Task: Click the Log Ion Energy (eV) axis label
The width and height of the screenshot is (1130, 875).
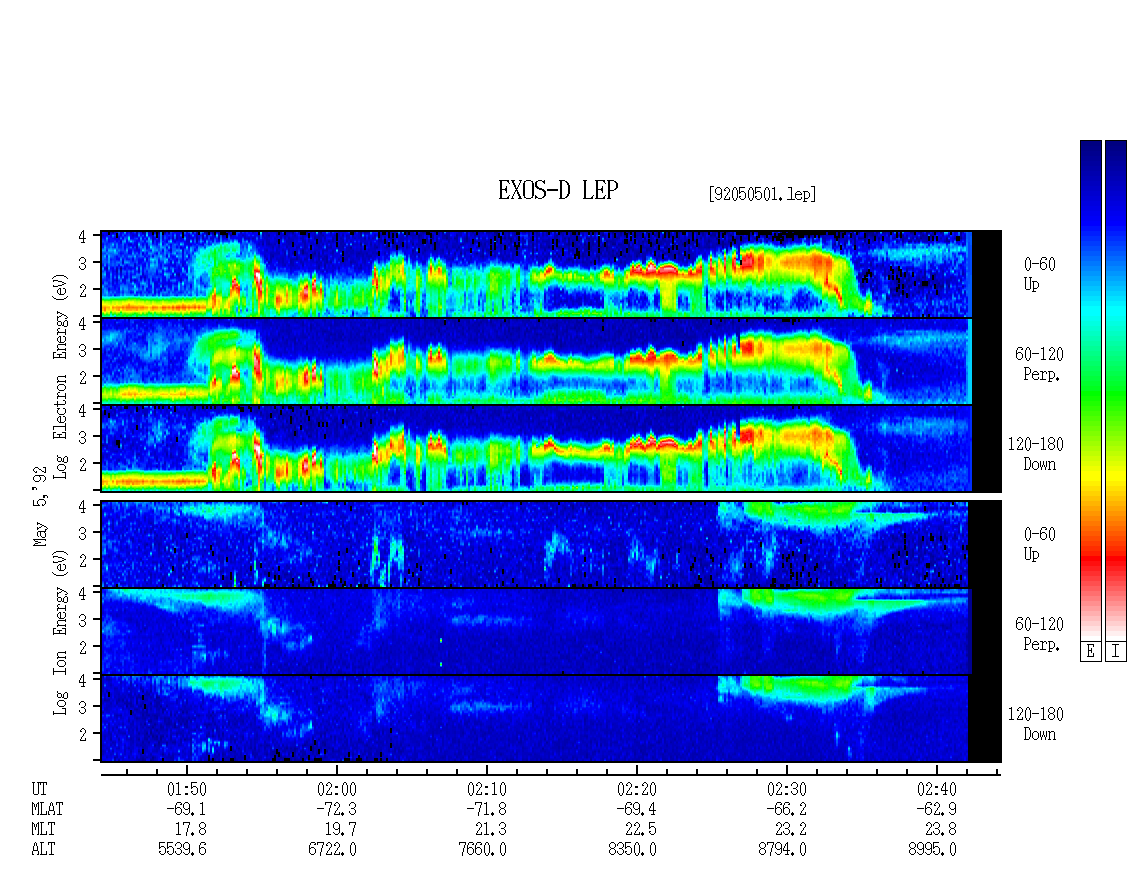Action: pos(60,632)
